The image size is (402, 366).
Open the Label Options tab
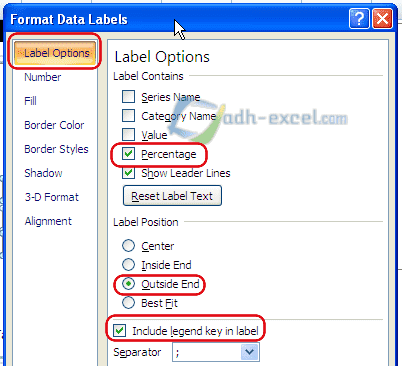click(x=55, y=53)
